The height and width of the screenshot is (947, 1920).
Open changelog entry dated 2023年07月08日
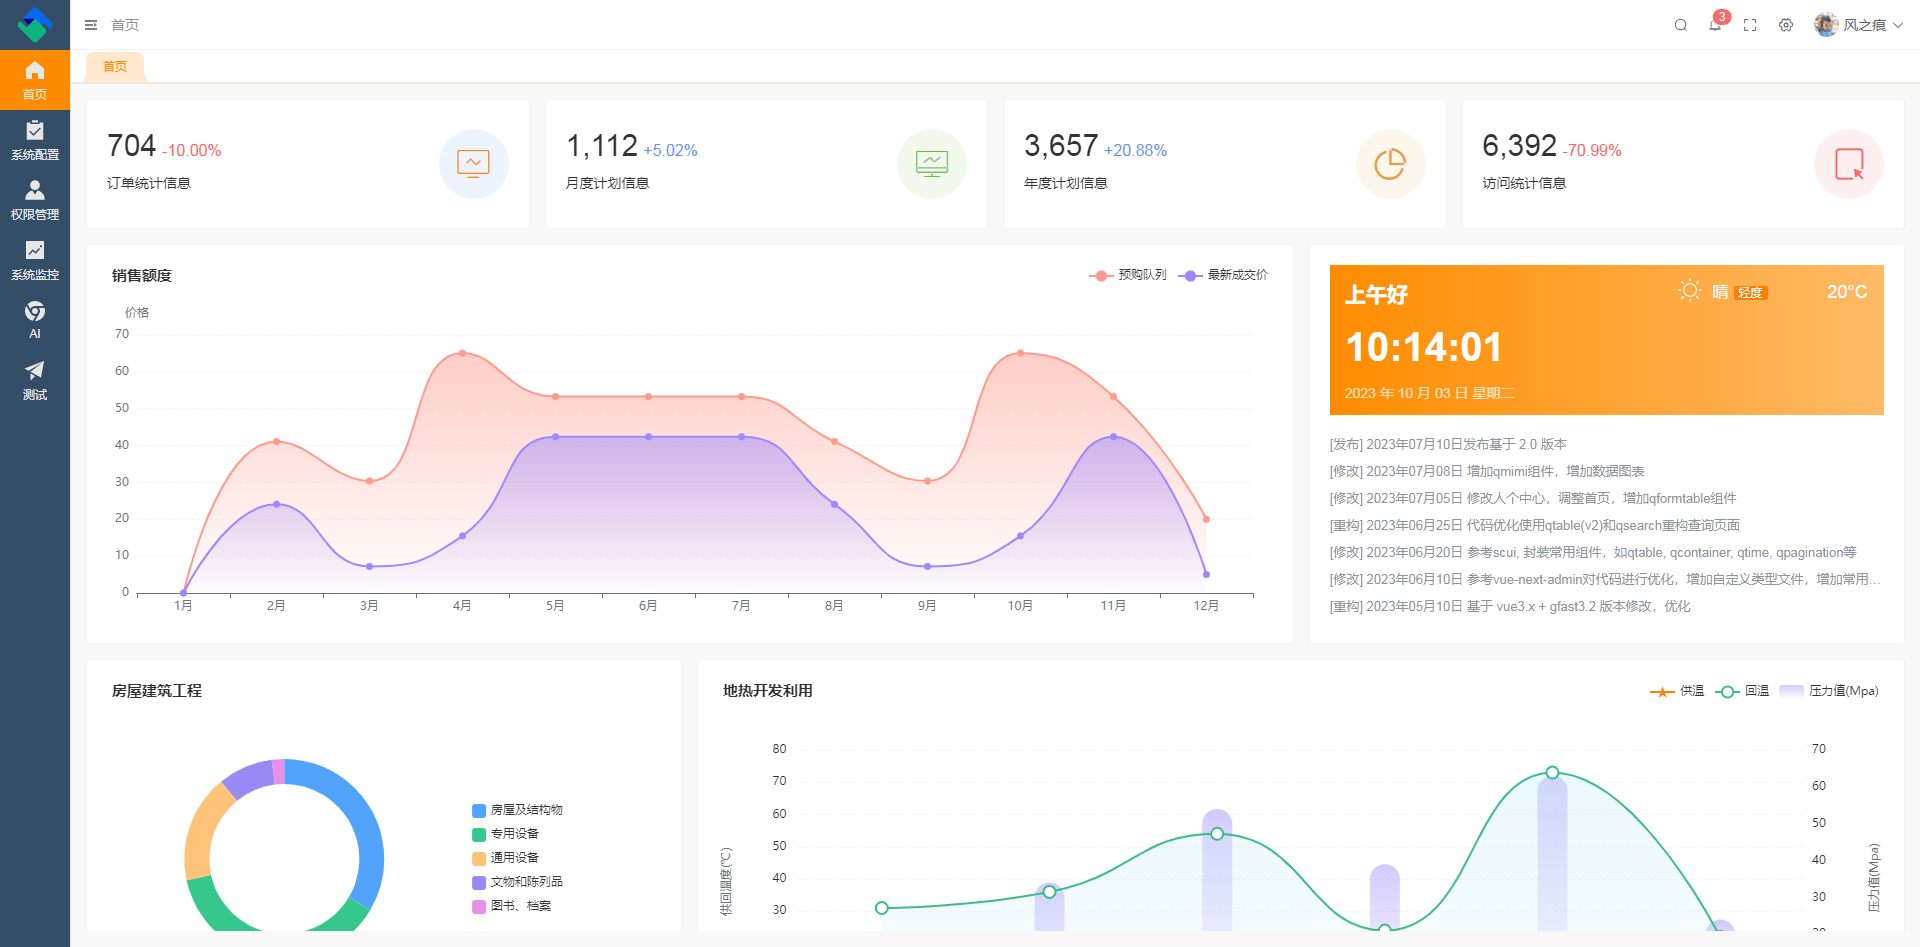coord(1487,471)
